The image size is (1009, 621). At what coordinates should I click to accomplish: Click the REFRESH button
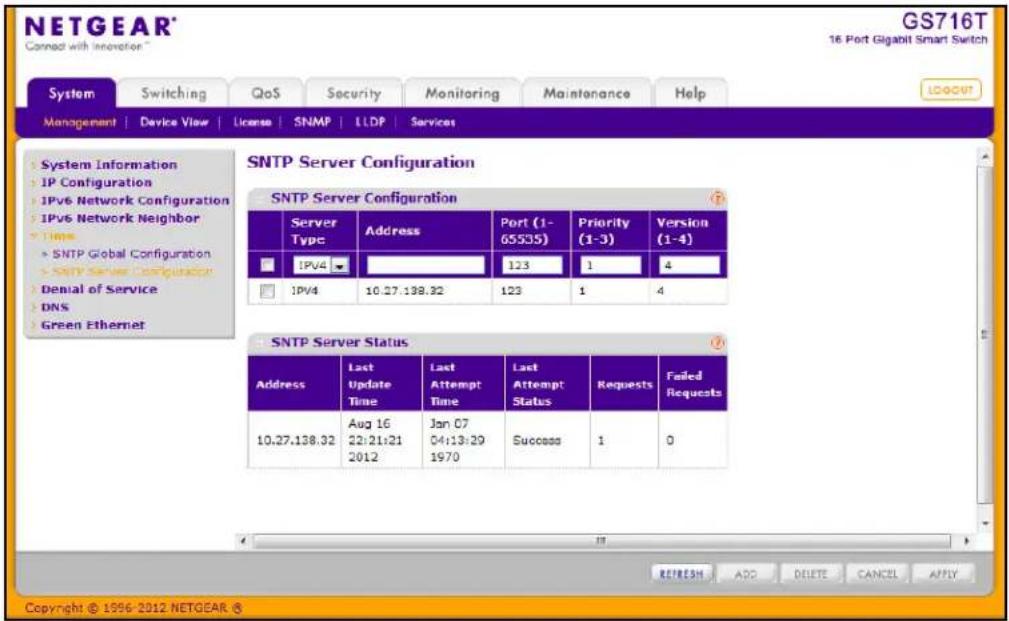click(x=681, y=573)
